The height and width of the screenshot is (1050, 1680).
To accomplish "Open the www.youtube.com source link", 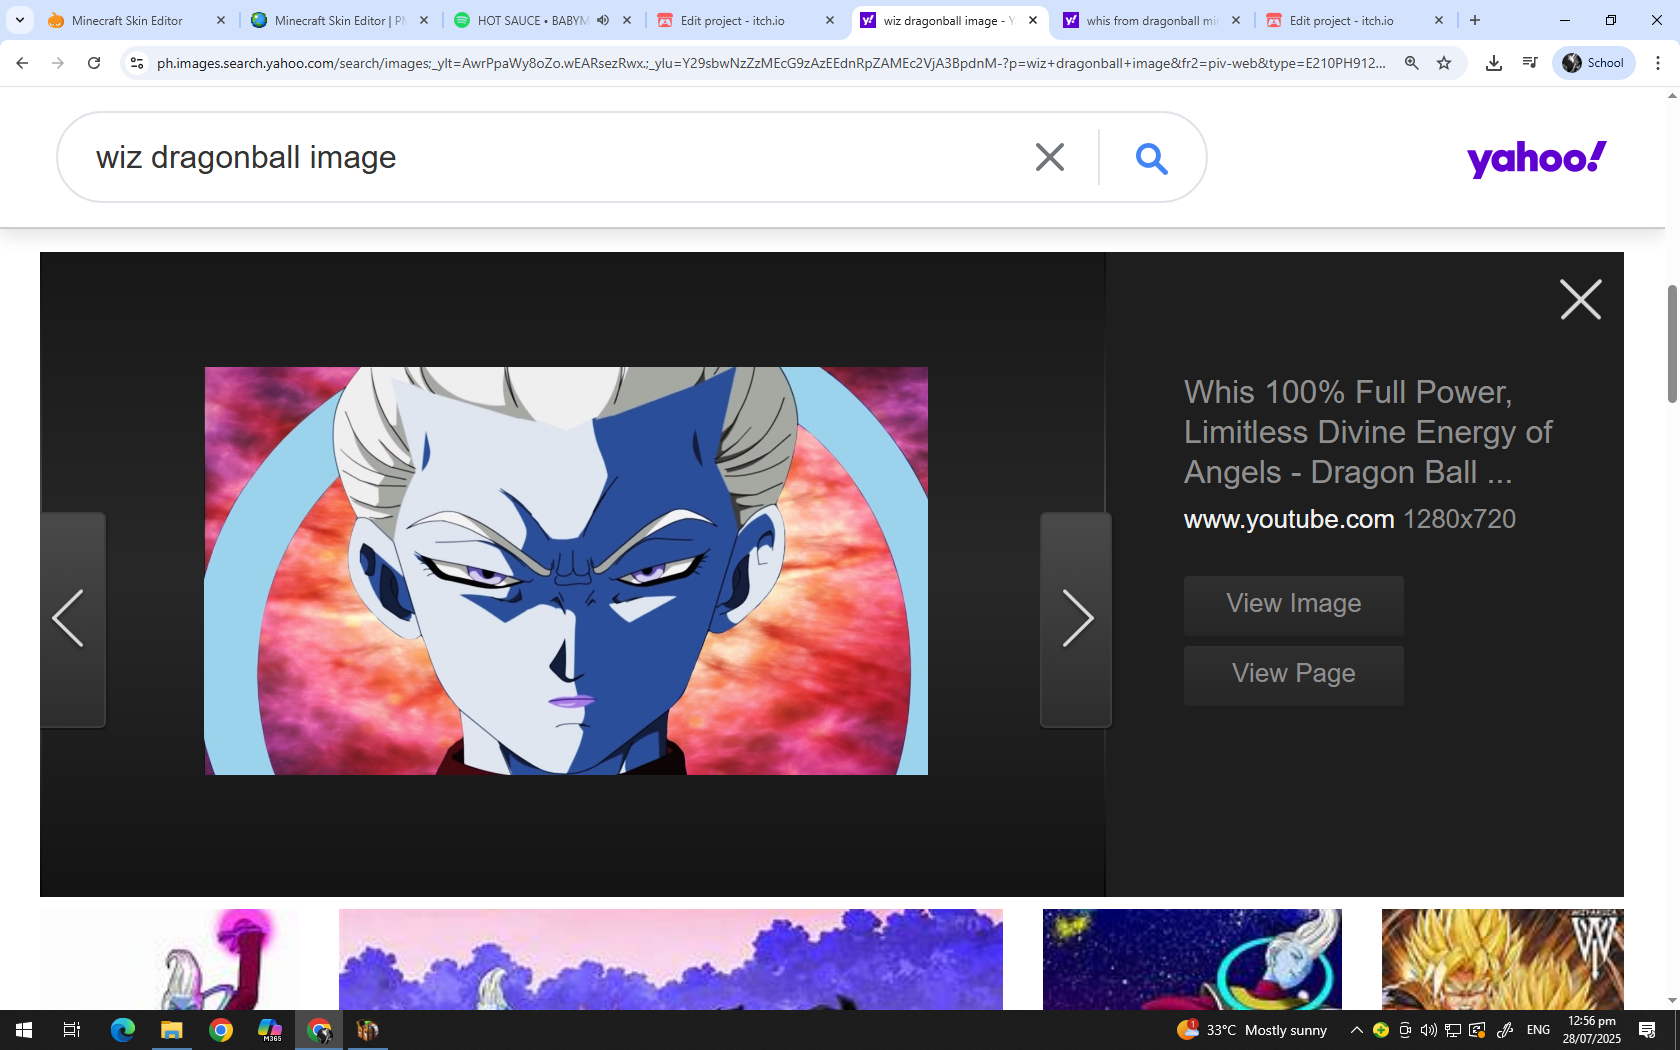I will [x=1289, y=519].
